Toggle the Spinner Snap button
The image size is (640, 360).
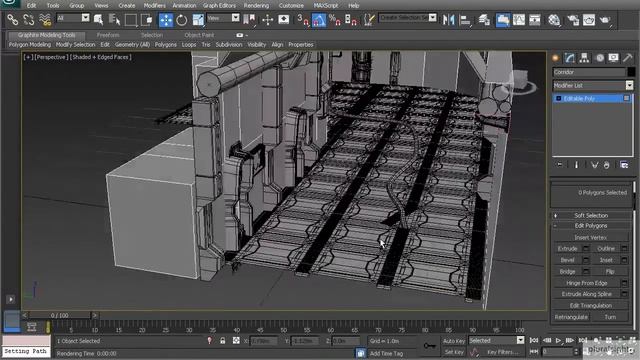tap(351, 20)
